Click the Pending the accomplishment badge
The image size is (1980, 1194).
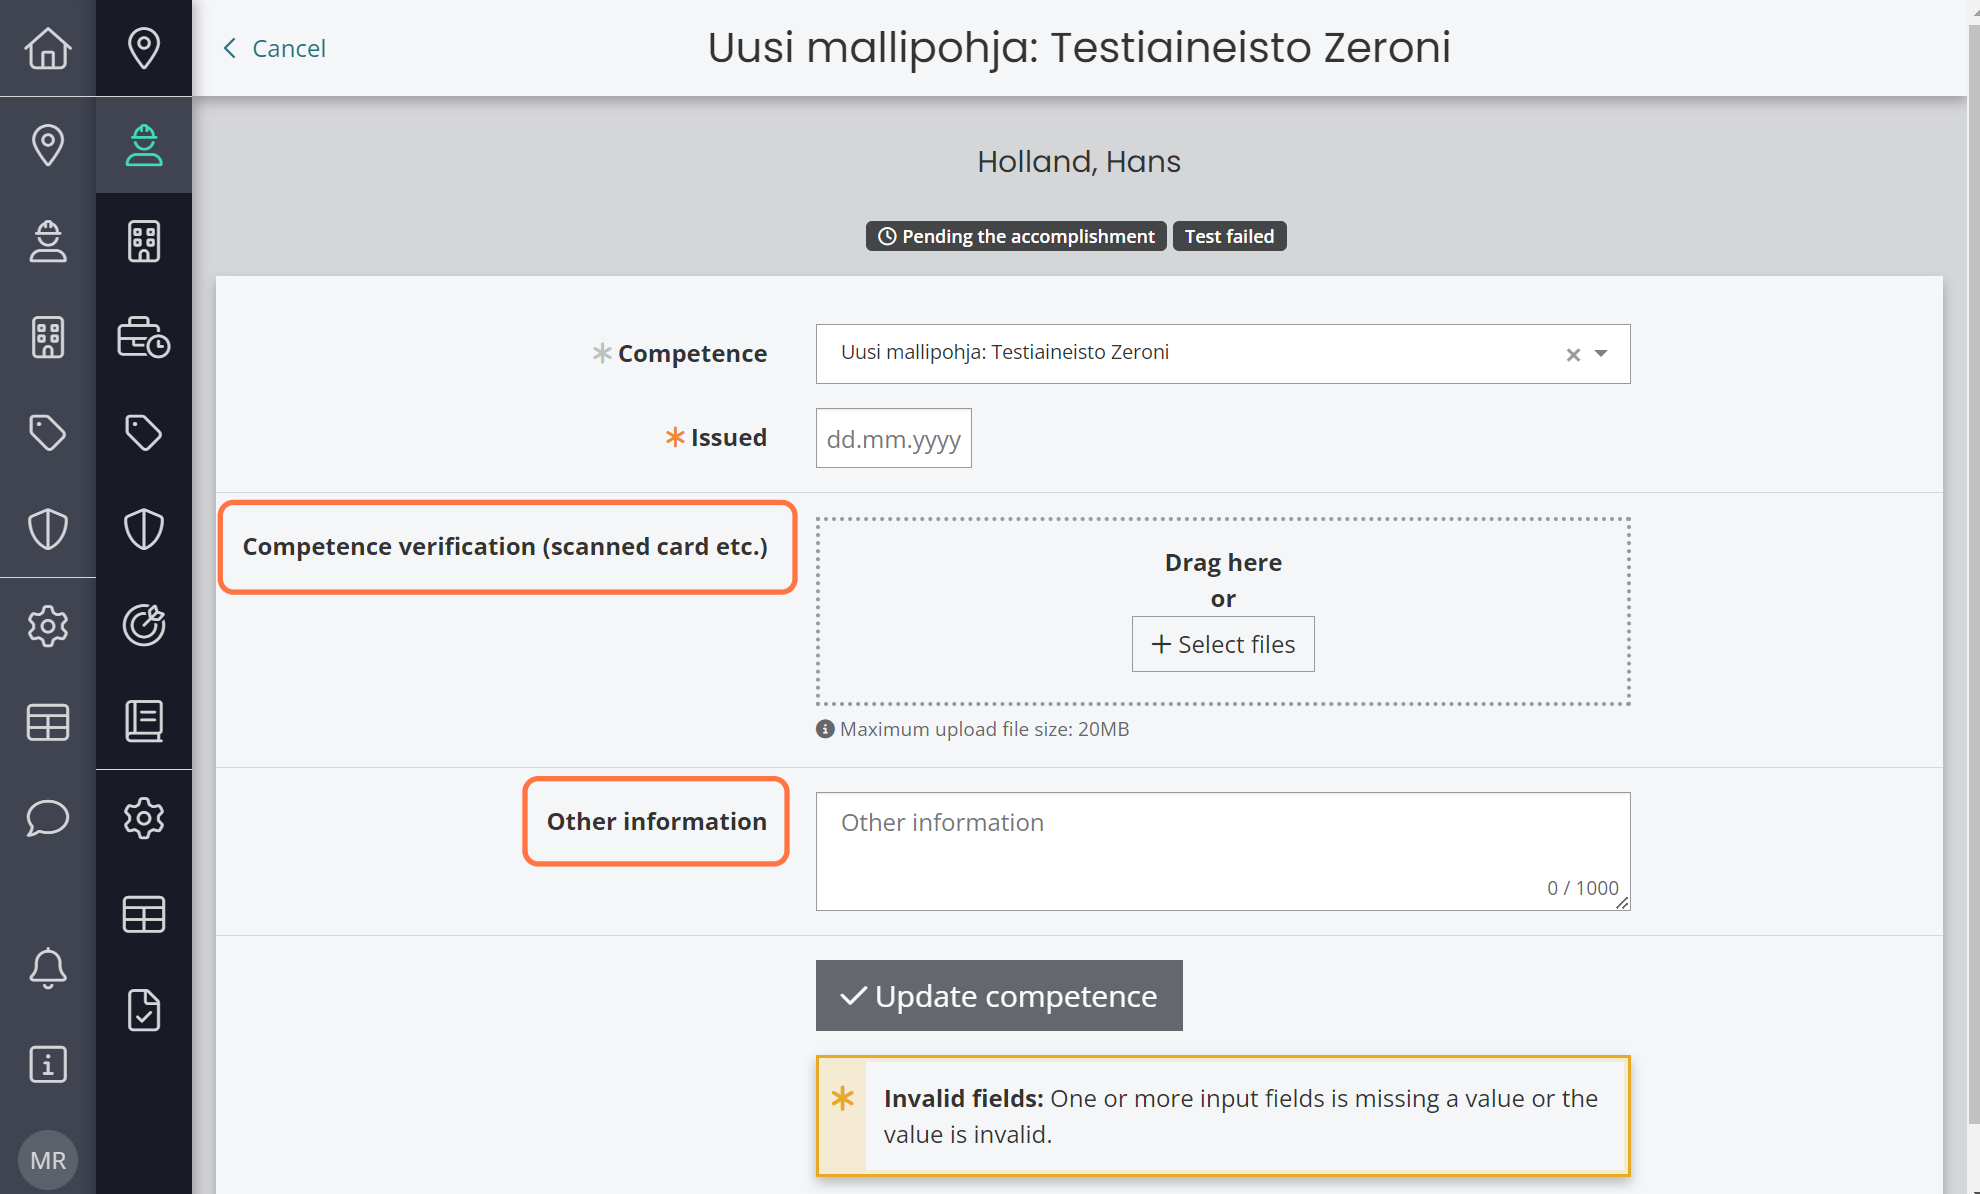[x=1016, y=236]
